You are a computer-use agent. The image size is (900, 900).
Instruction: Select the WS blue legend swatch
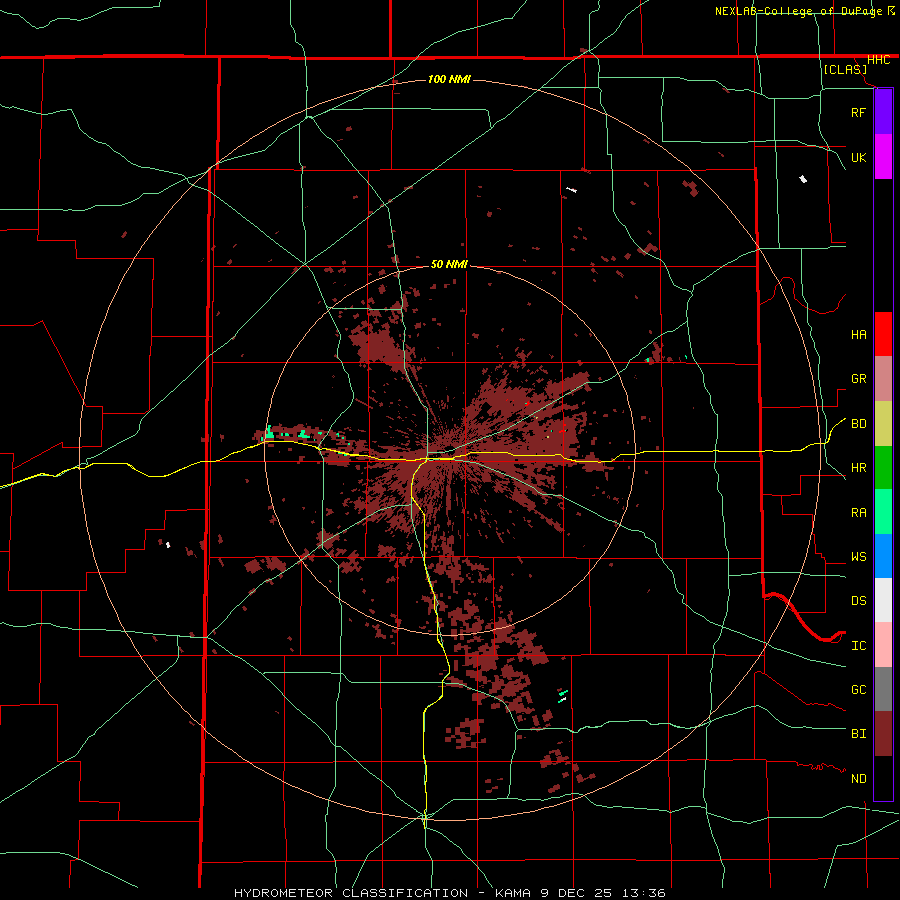(883, 556)
